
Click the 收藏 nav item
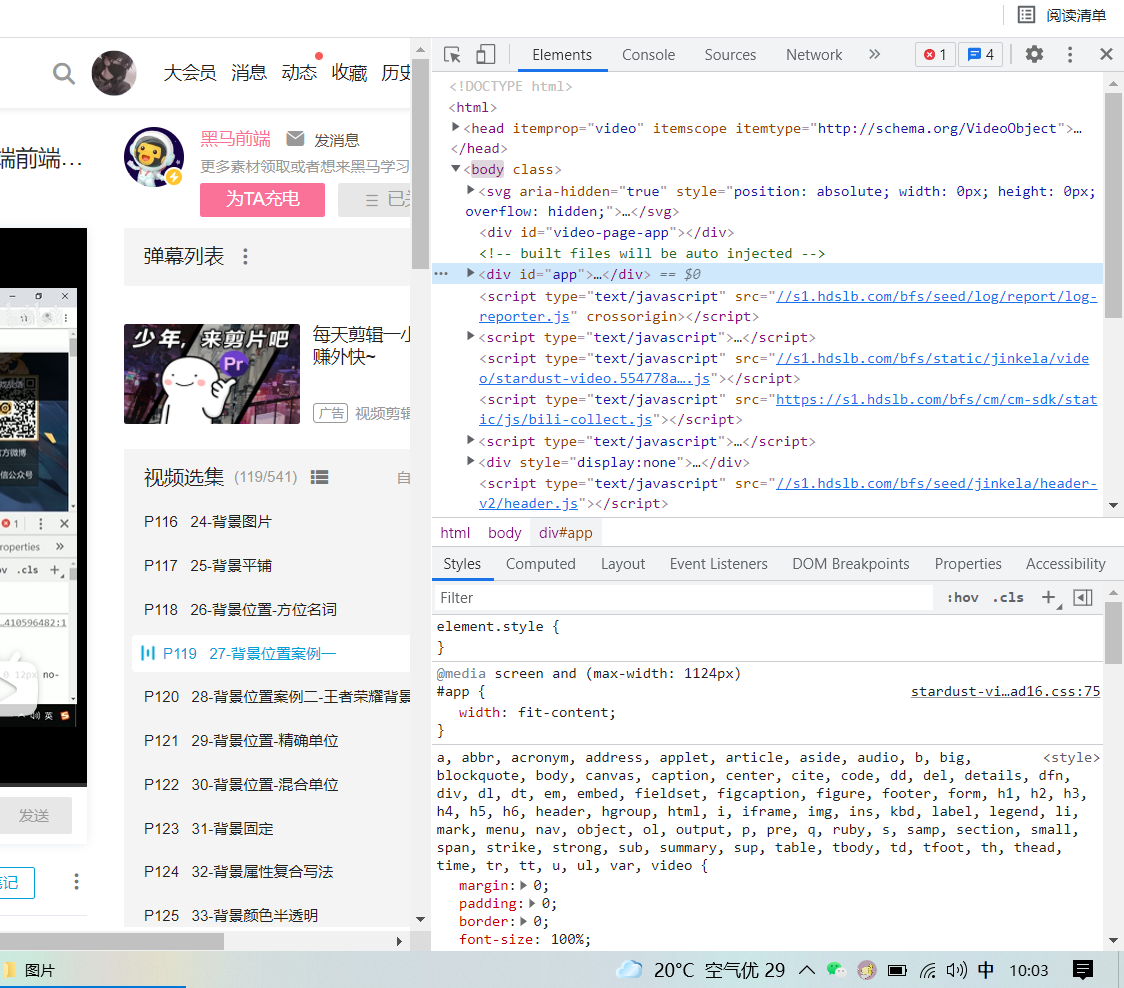click(349, 73)
